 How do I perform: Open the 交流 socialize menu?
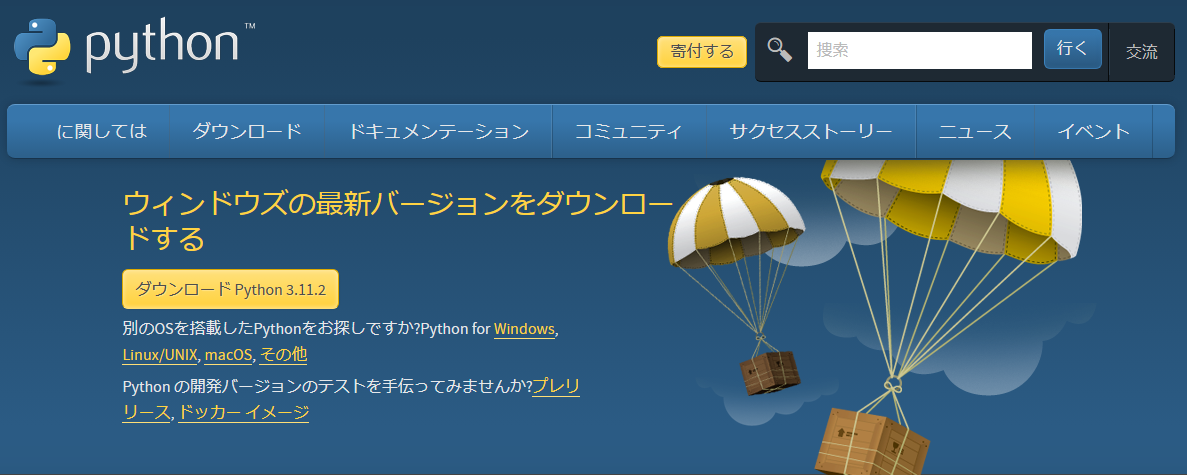[x=1142, y=52]
